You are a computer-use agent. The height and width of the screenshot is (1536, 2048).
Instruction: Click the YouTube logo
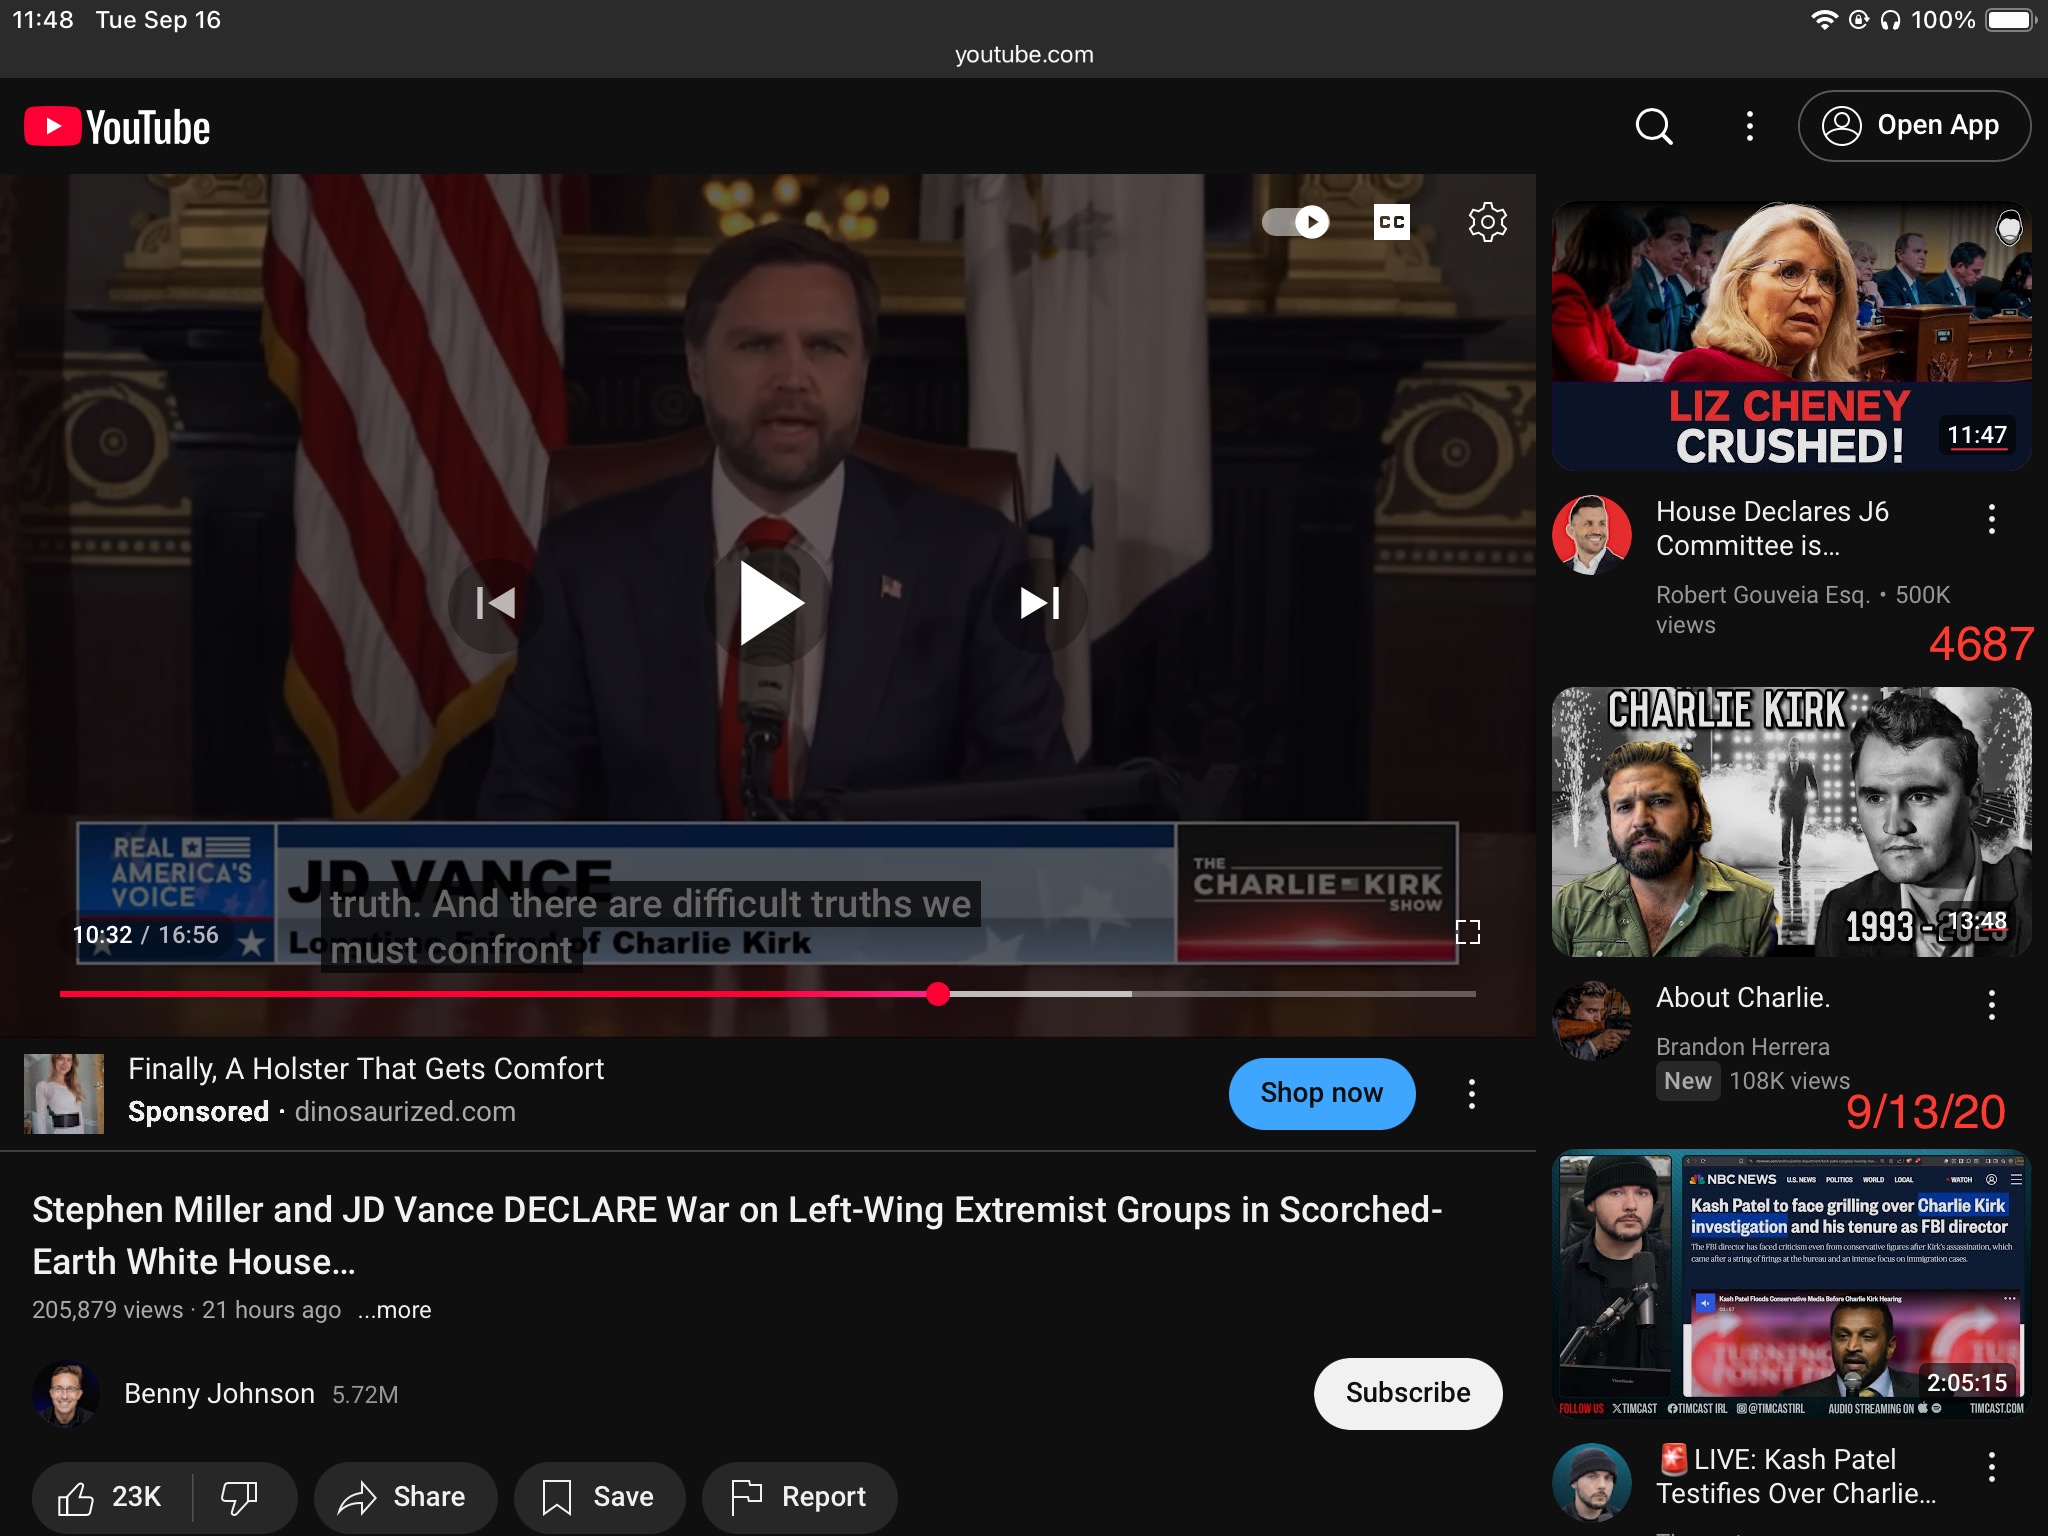117,127
